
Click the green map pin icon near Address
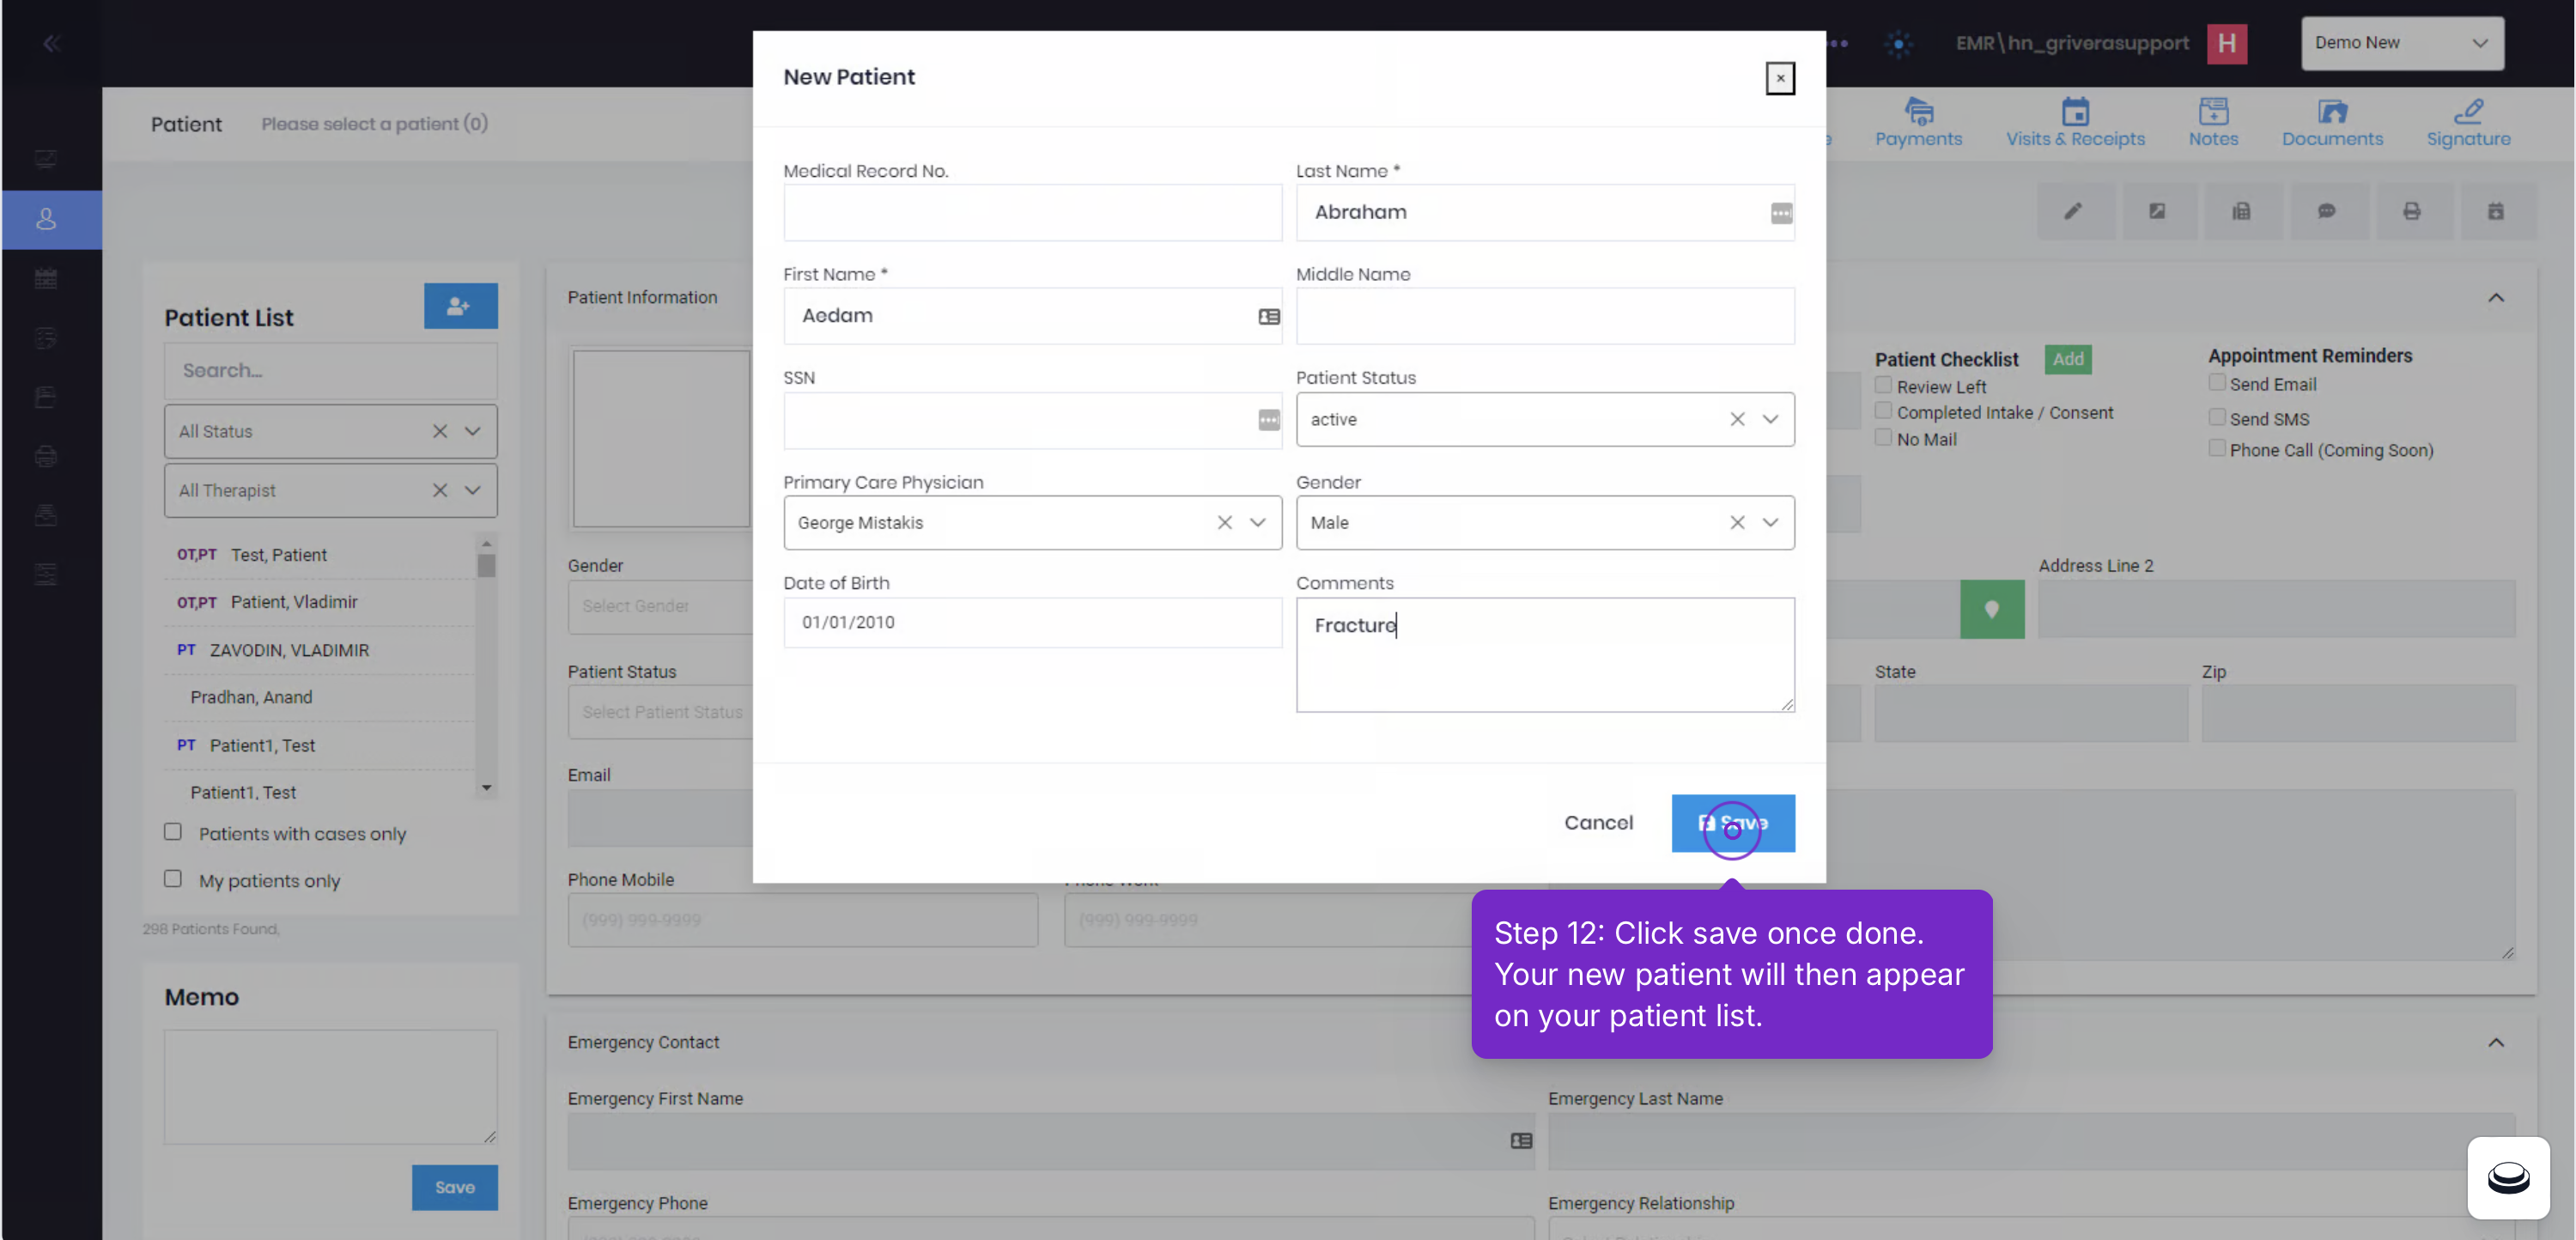coord(1992,609)
